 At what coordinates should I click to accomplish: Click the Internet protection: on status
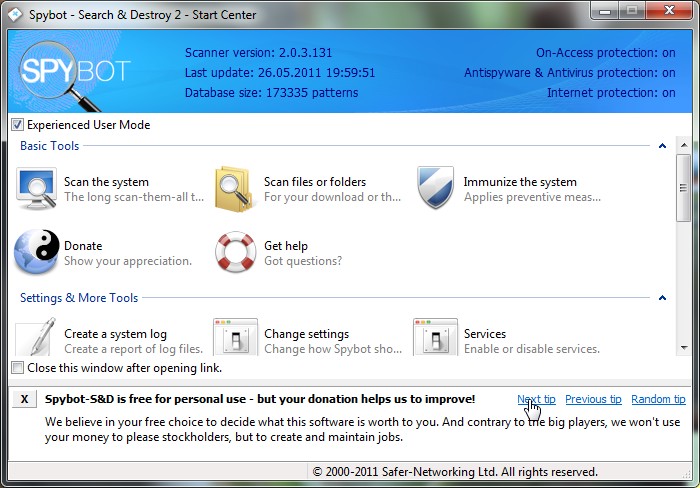611,93
